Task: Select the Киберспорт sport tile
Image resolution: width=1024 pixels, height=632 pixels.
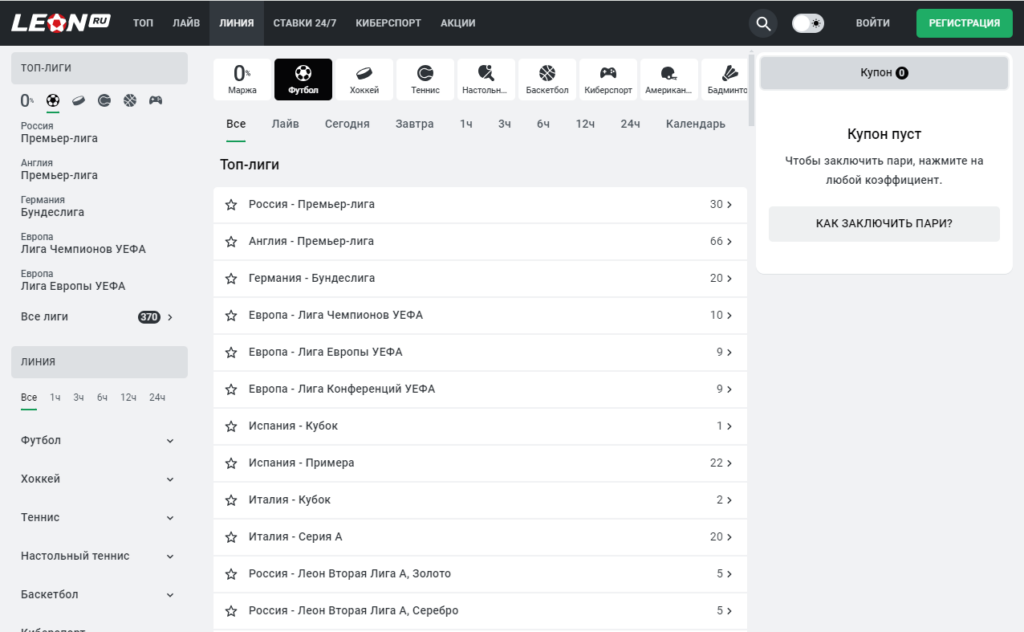Action: [x=608, y=80]
